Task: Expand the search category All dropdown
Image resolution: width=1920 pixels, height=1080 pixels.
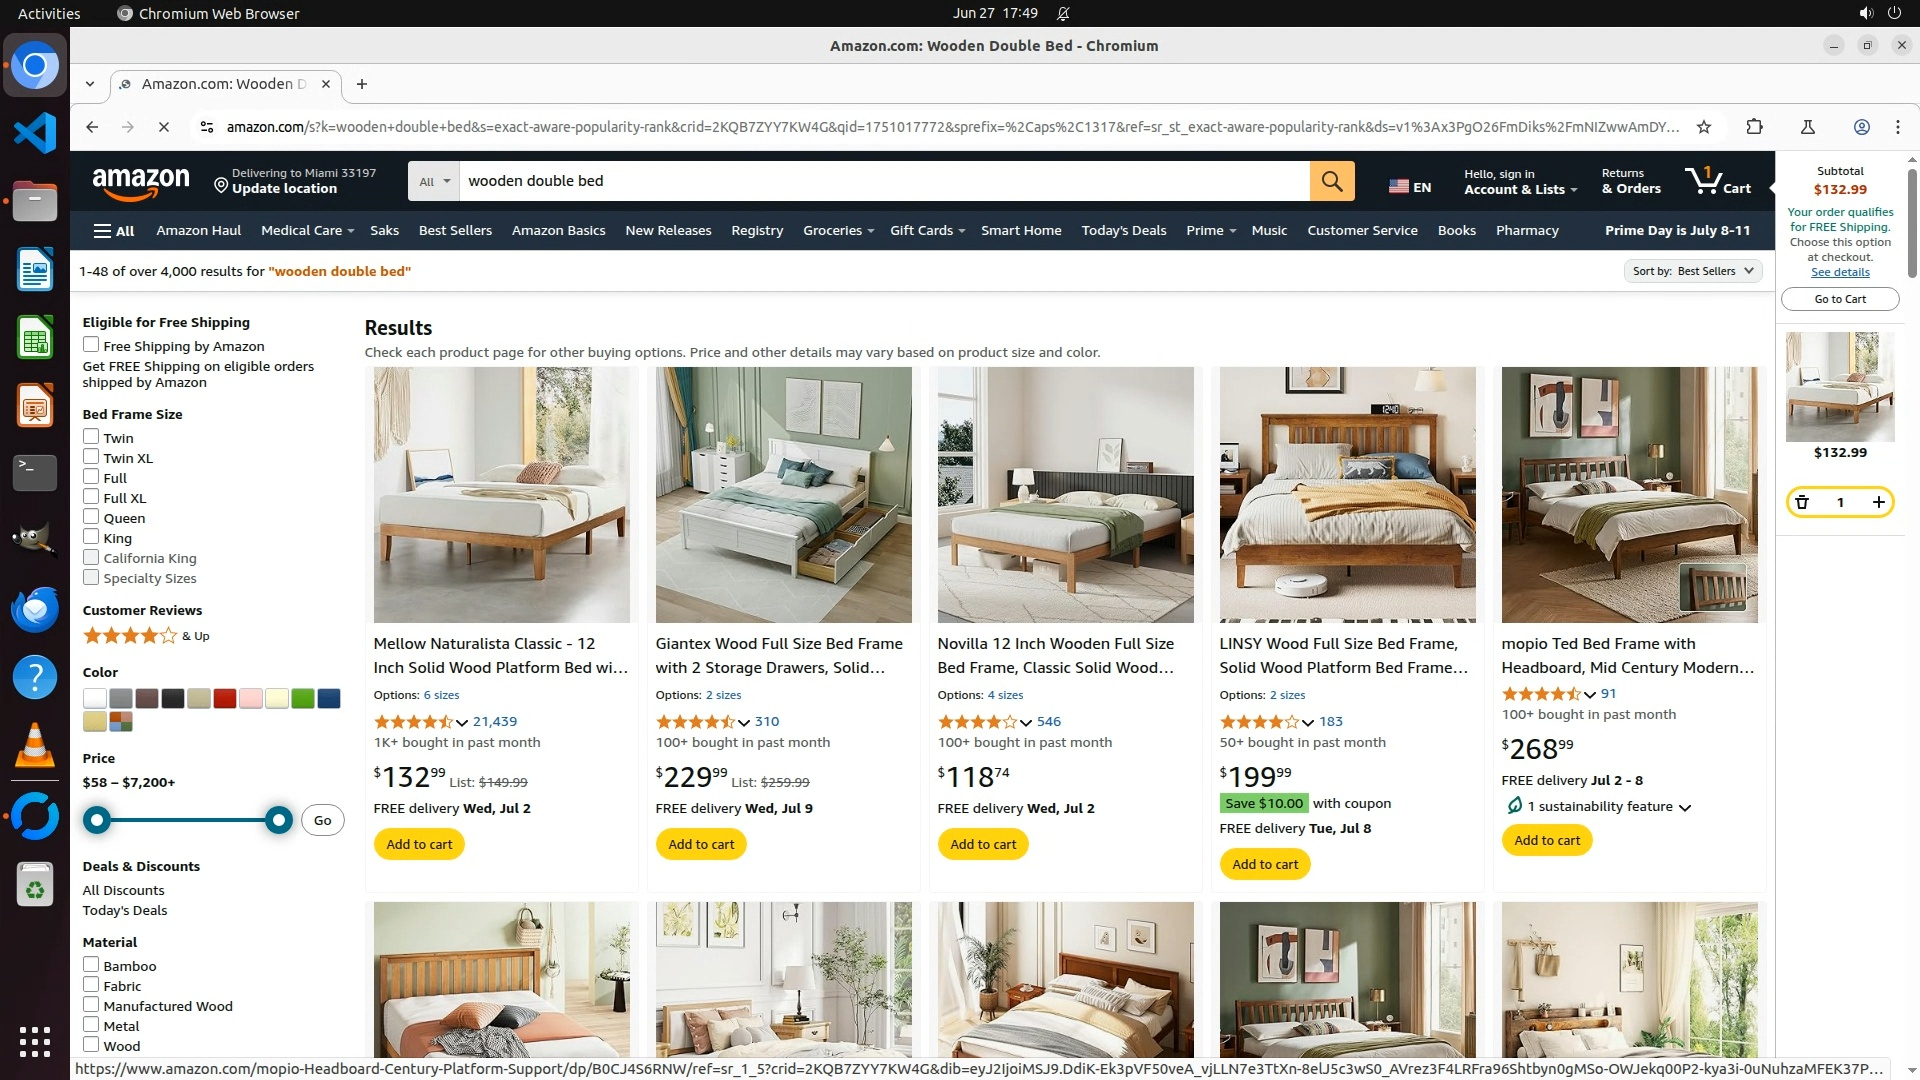Action: [434, 181]
